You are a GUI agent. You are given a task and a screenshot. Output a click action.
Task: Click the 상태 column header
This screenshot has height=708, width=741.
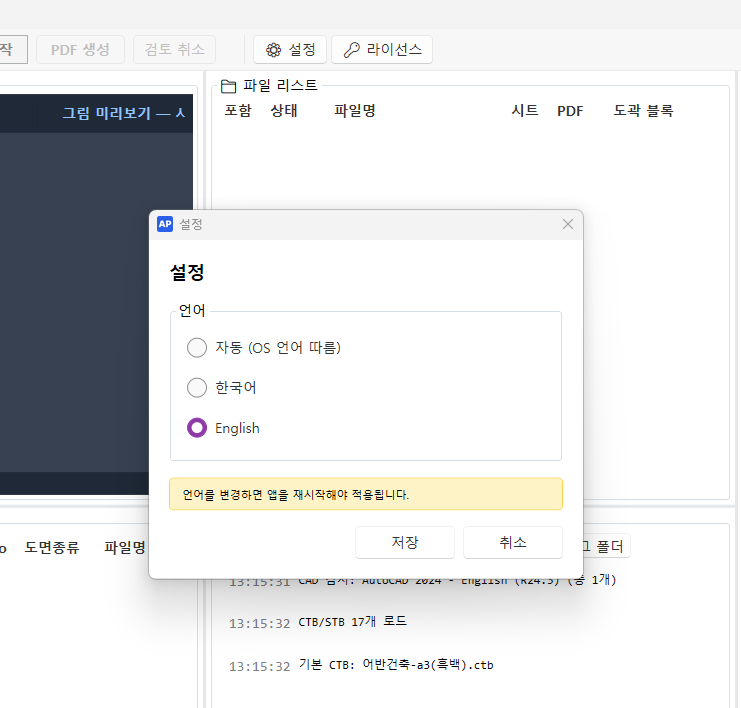click(x=284, y=111)
